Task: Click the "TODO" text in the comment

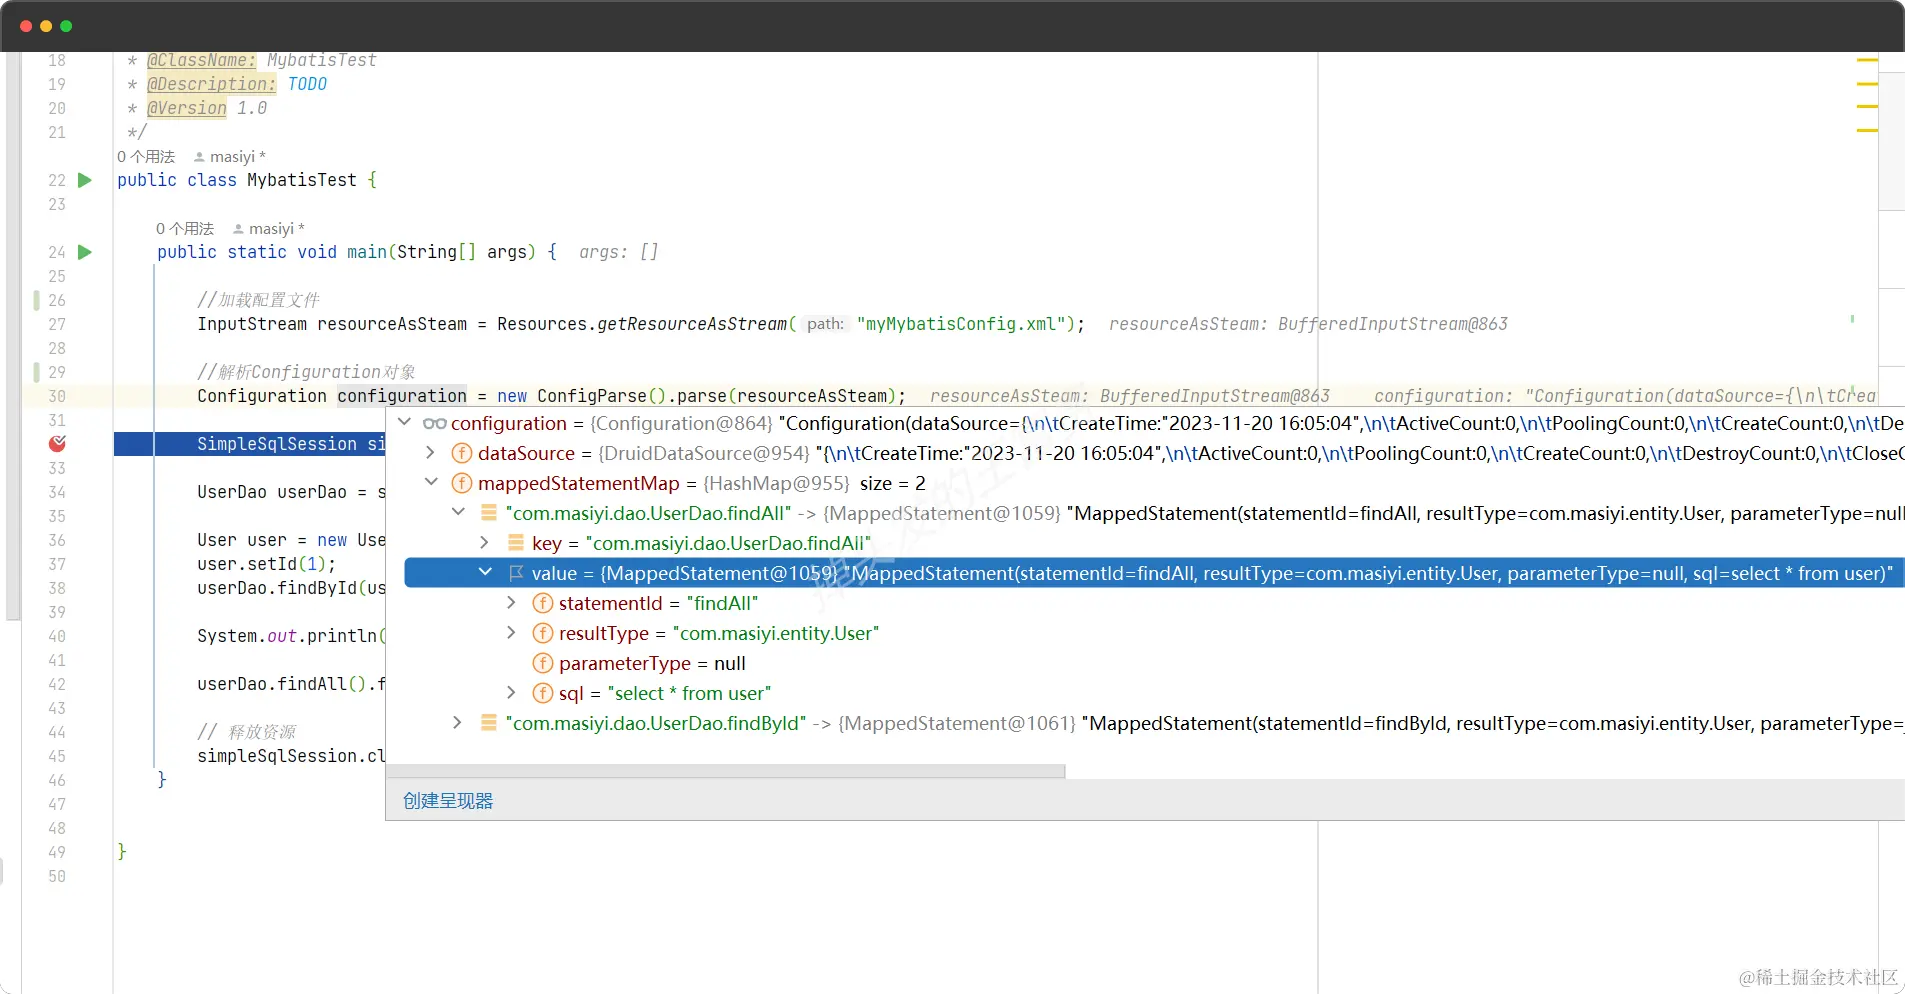Action: point(307,84)
